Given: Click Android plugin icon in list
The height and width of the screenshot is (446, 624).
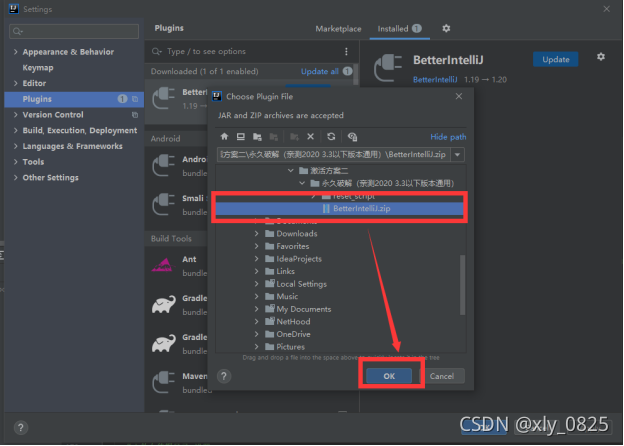Looking at the screenshot, I should (164, 165).
